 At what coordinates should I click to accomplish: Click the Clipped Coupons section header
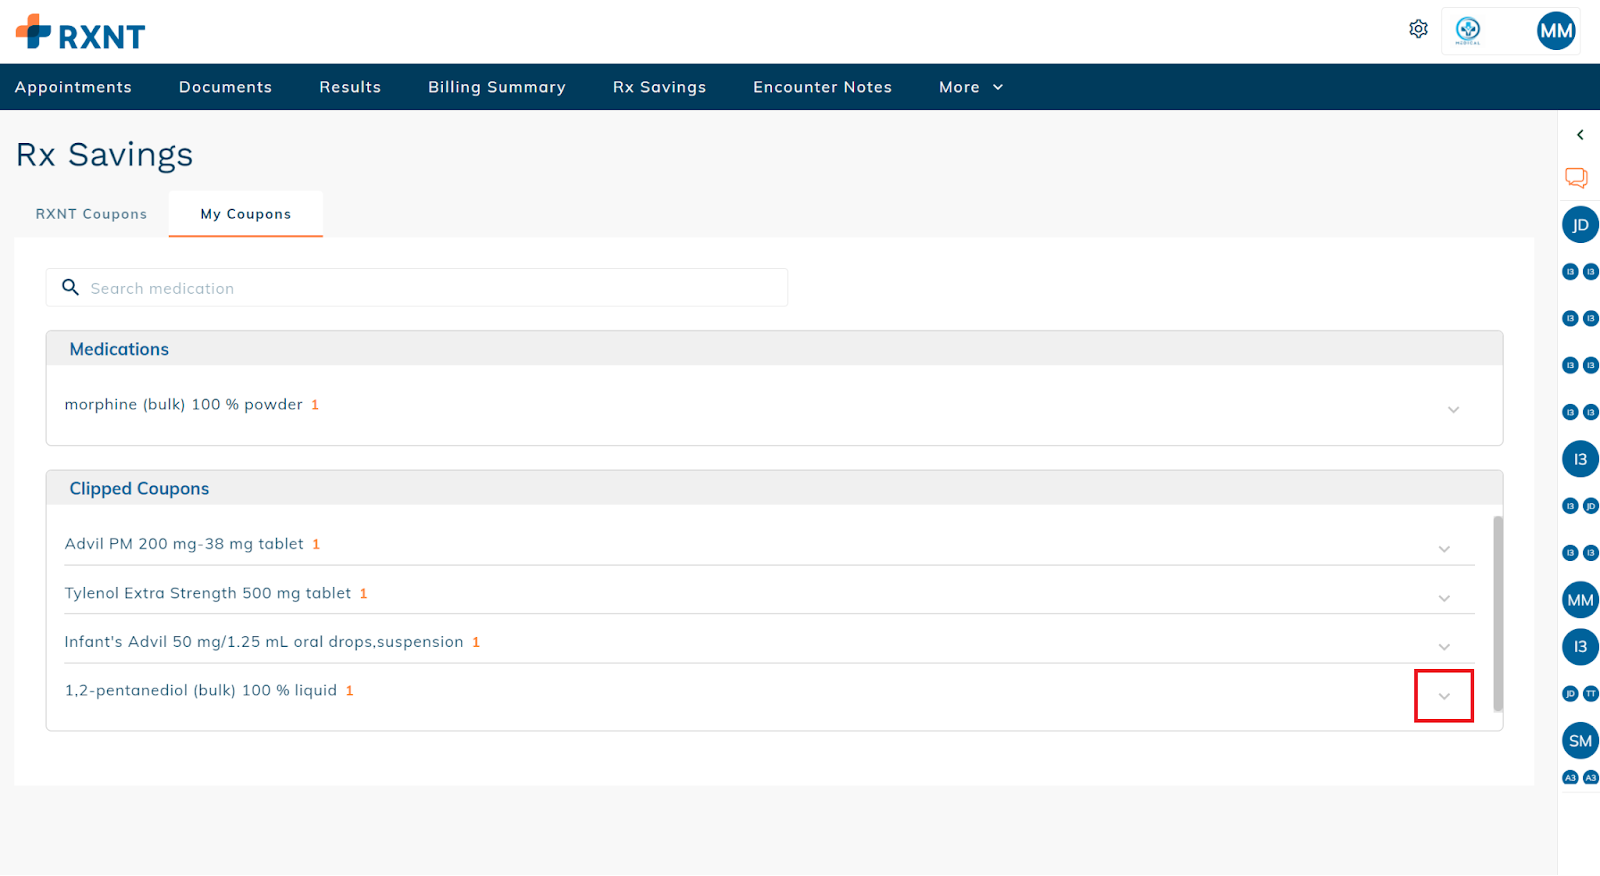[x=774, y=488]
